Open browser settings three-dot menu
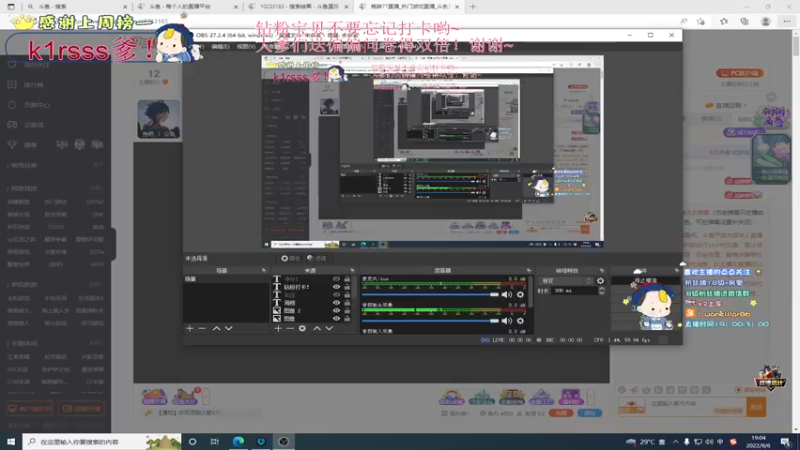Viewport: 800px width, 450px height. [787, 21]
